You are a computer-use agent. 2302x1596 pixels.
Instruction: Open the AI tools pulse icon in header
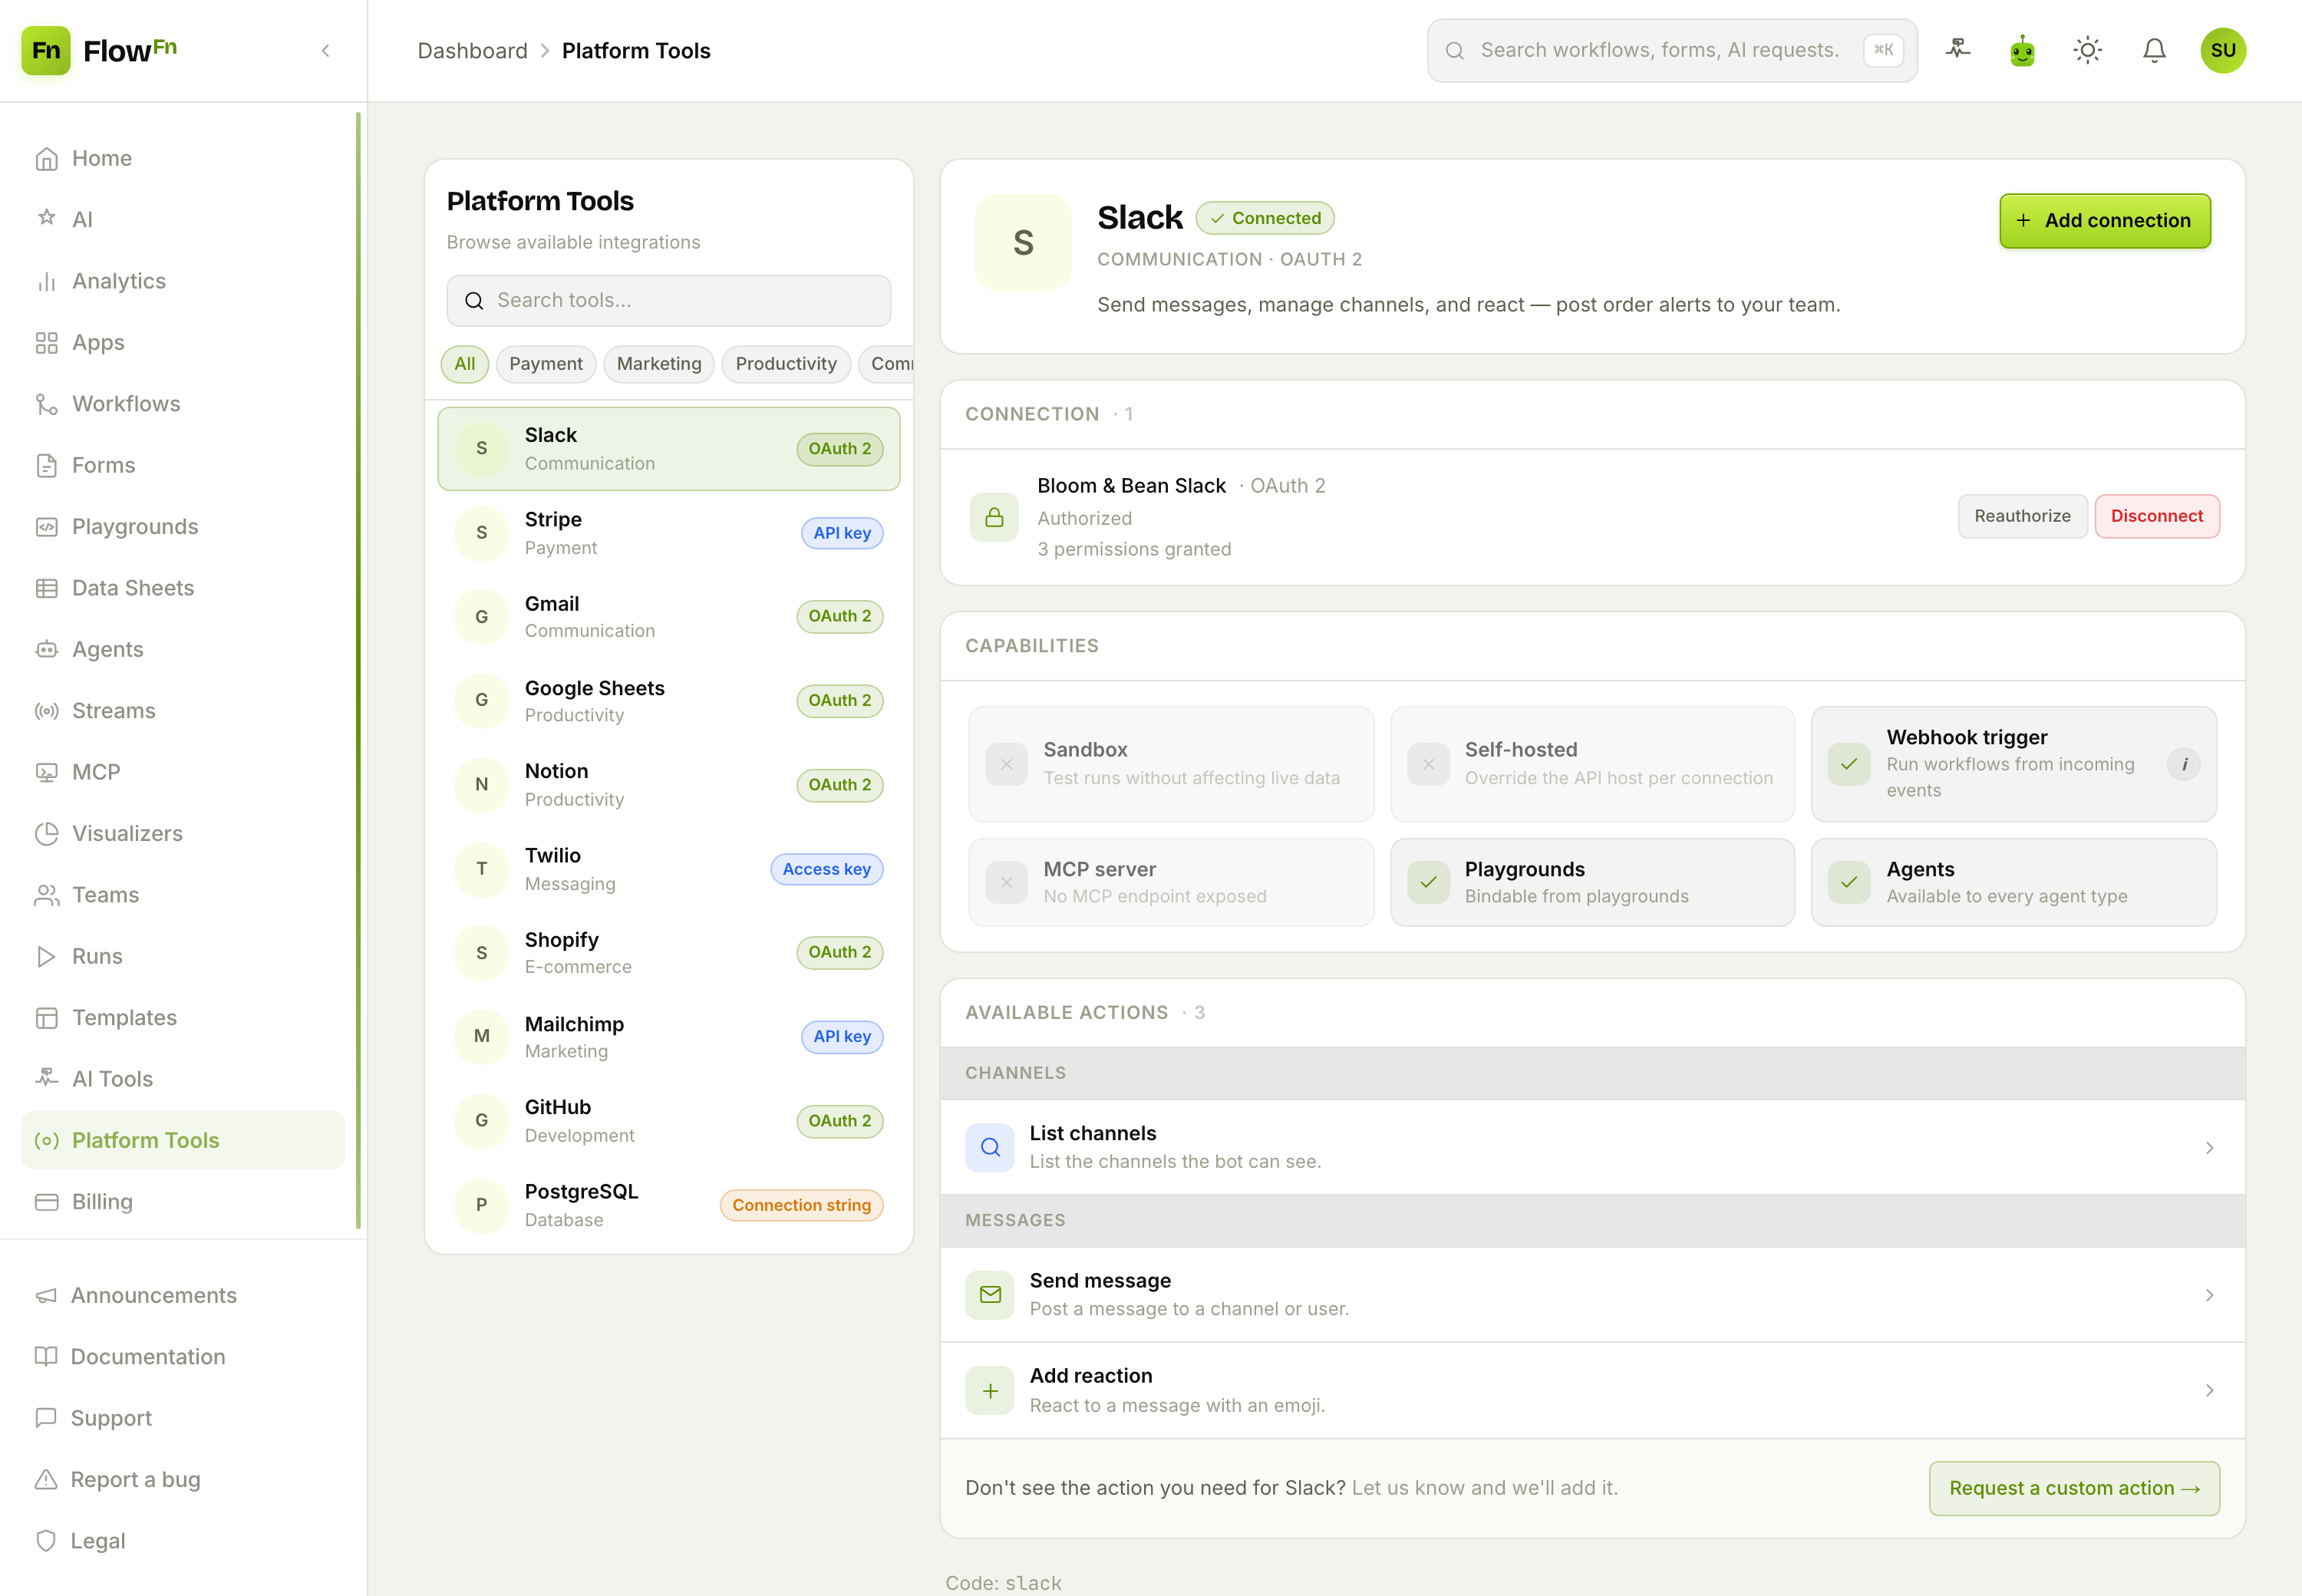[1958, 50]
